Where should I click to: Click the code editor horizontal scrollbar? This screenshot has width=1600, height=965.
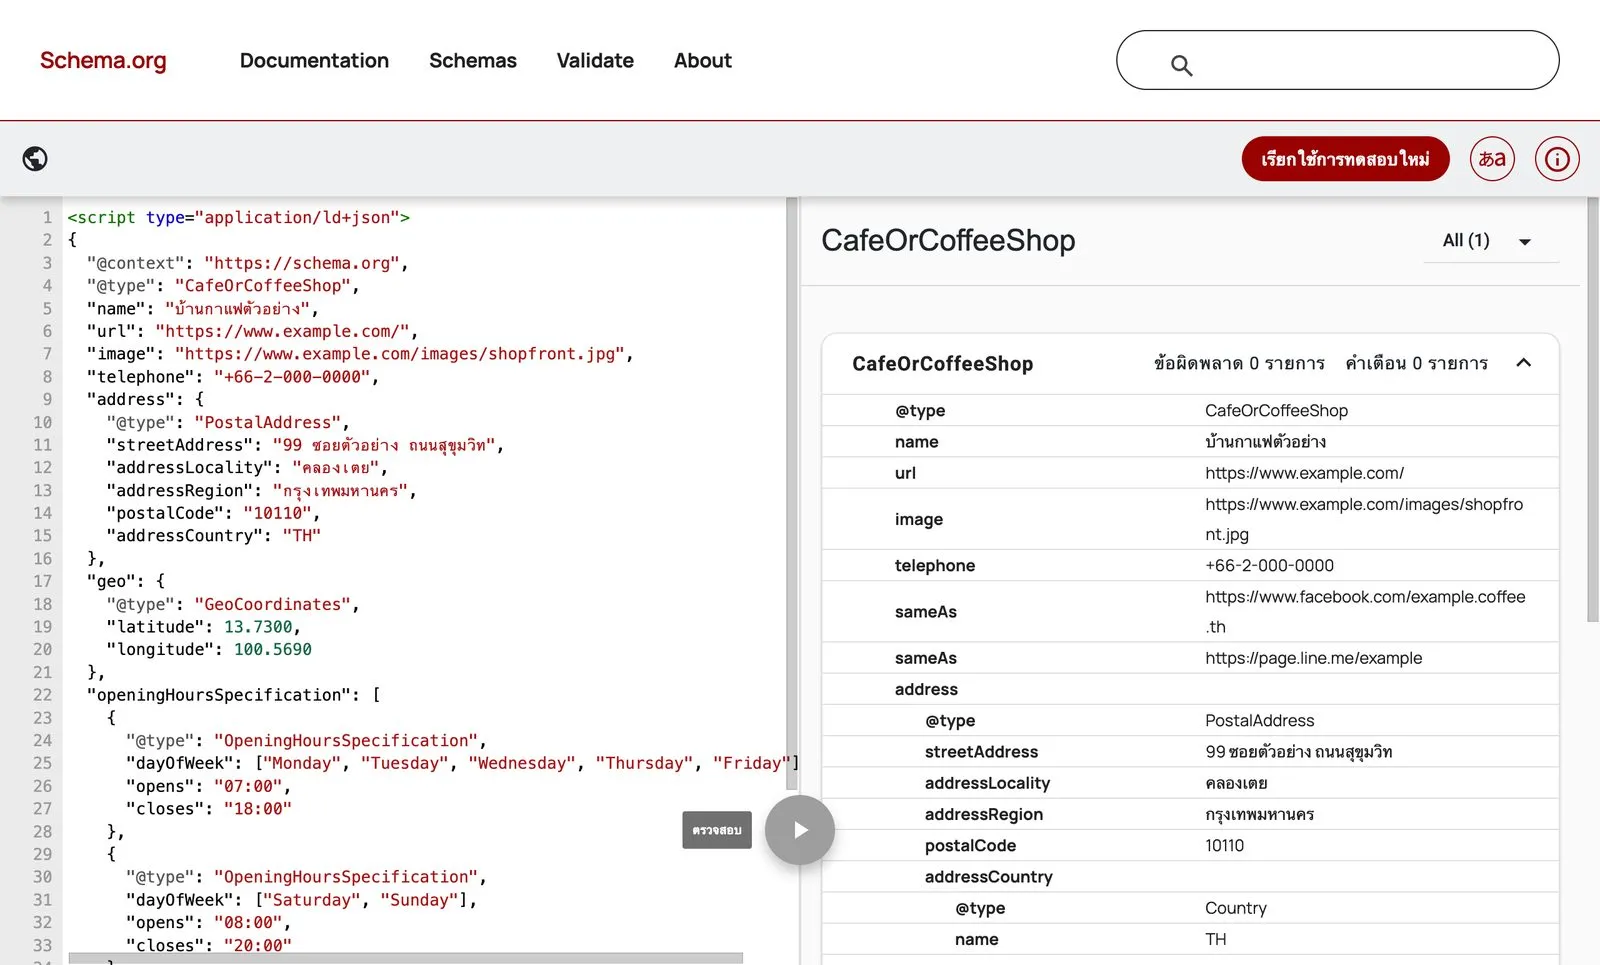pos(405,958)
